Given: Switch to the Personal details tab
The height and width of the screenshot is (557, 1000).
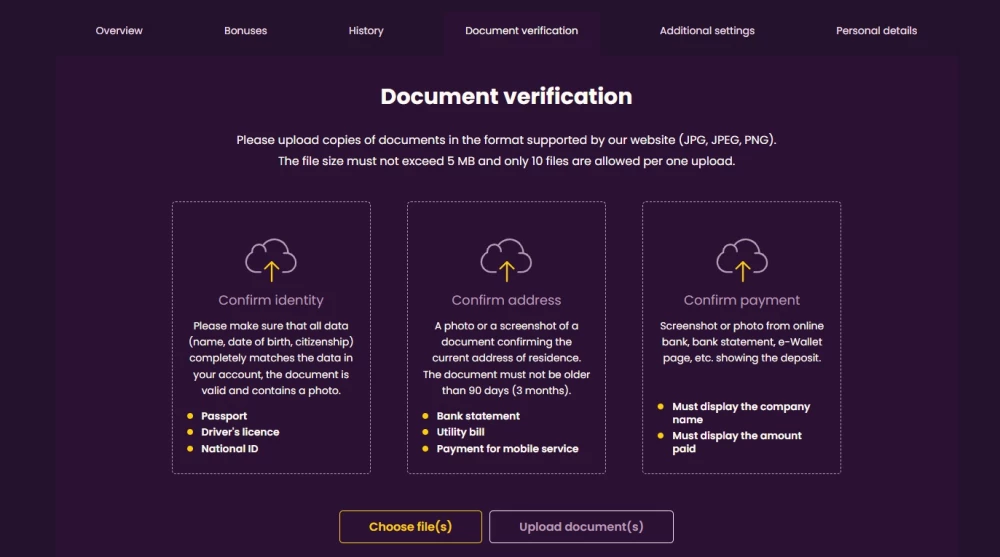Looking at the screenshot, I should (x=876, y=31).
